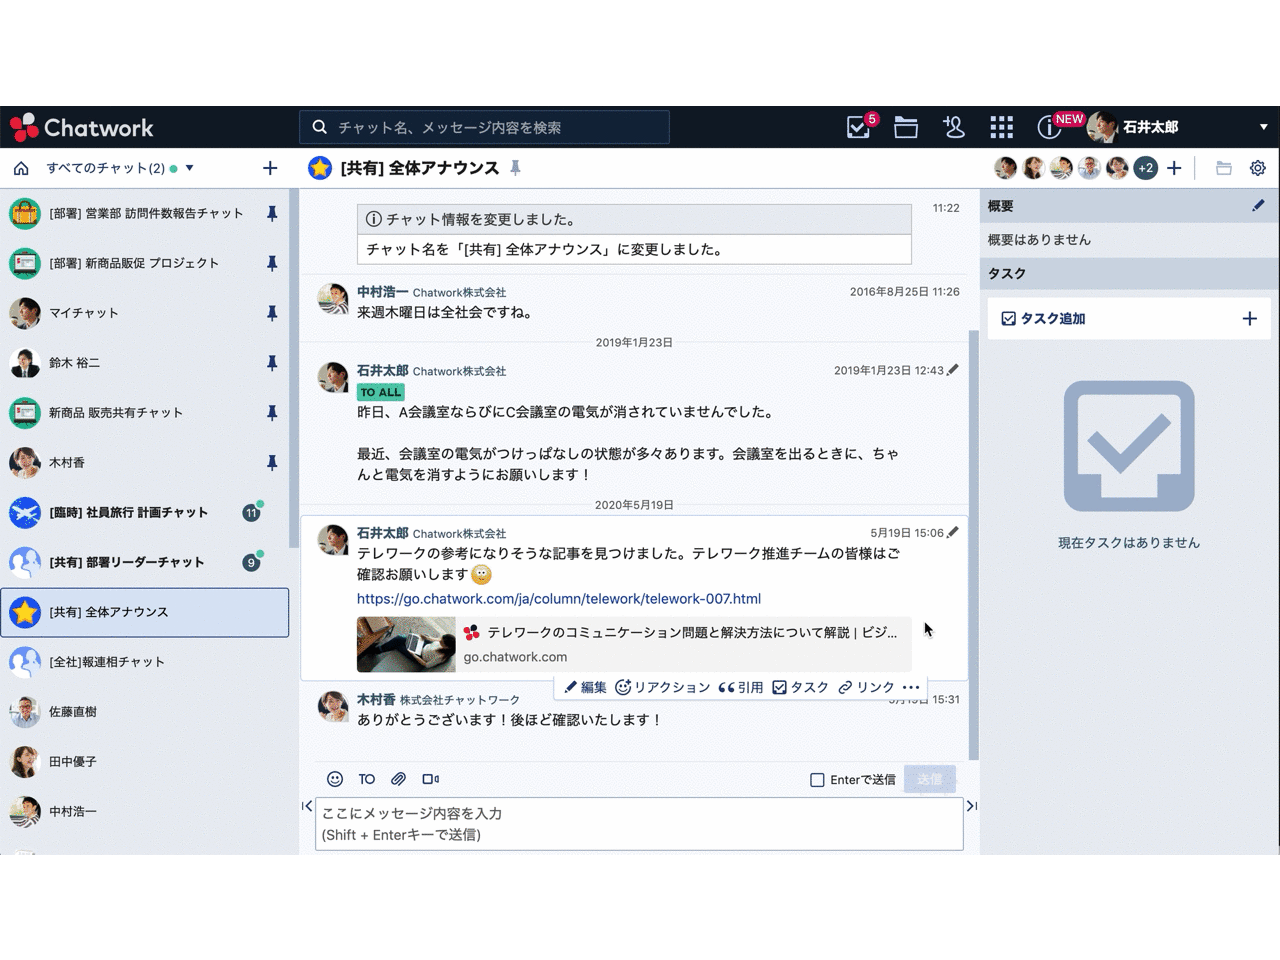Click the 送信 send button
Screen dimensions: 1280x960
coord(930,779)
